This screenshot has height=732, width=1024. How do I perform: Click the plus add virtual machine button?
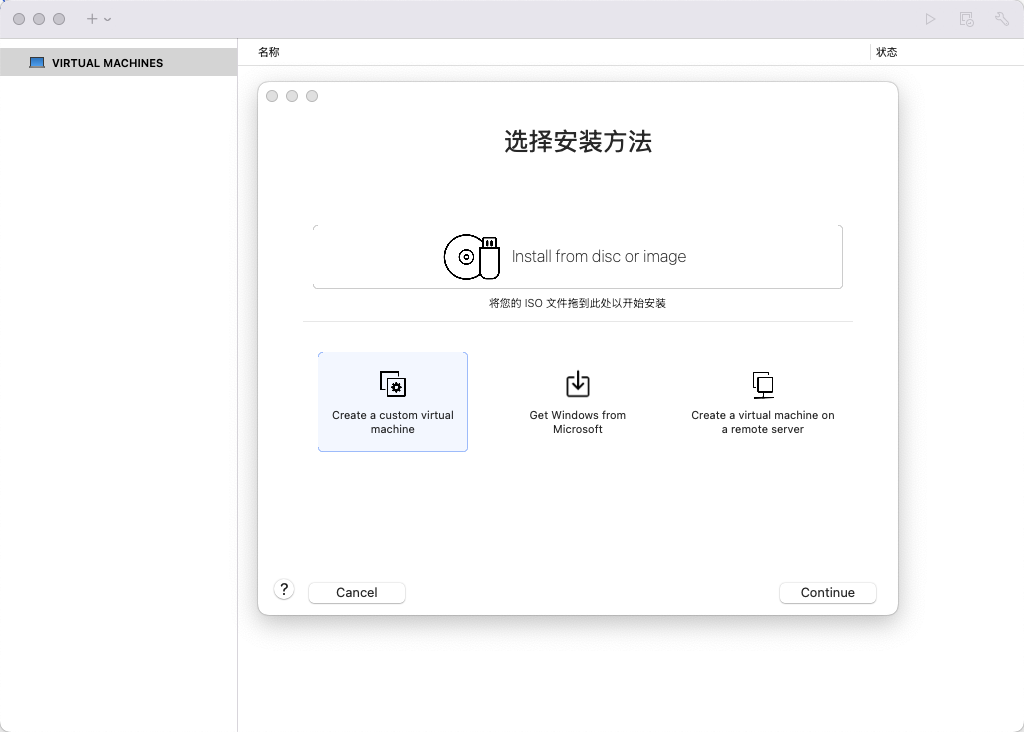(91, 19)
